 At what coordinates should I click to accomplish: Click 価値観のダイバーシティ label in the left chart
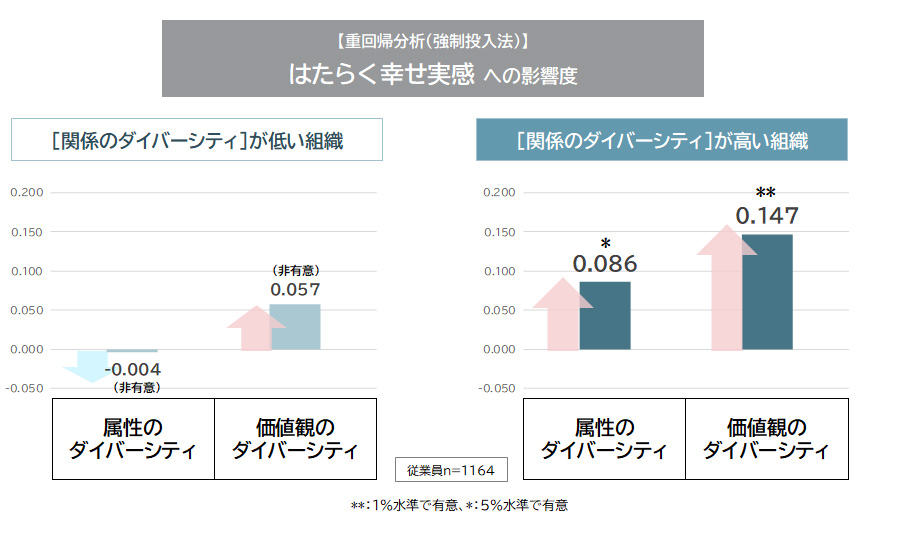pyautogui.click(x=295, y=439)
